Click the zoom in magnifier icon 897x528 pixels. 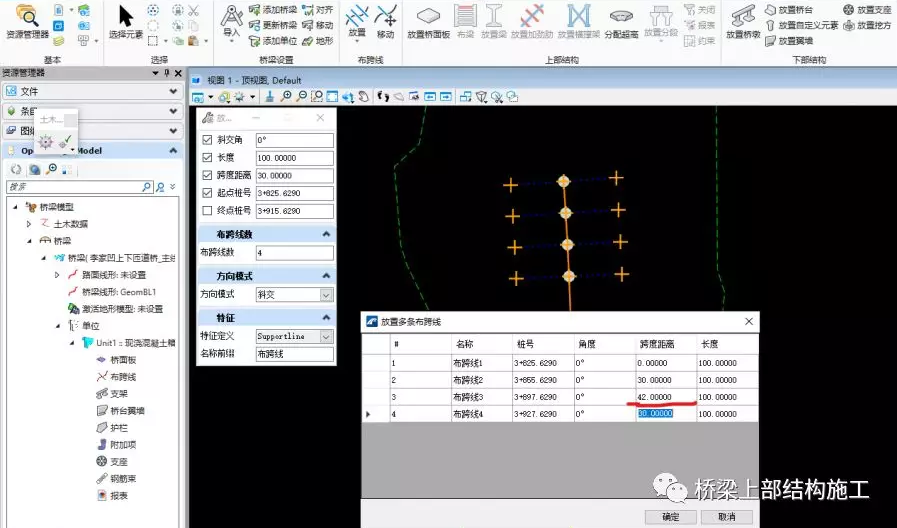pos(285,97)
